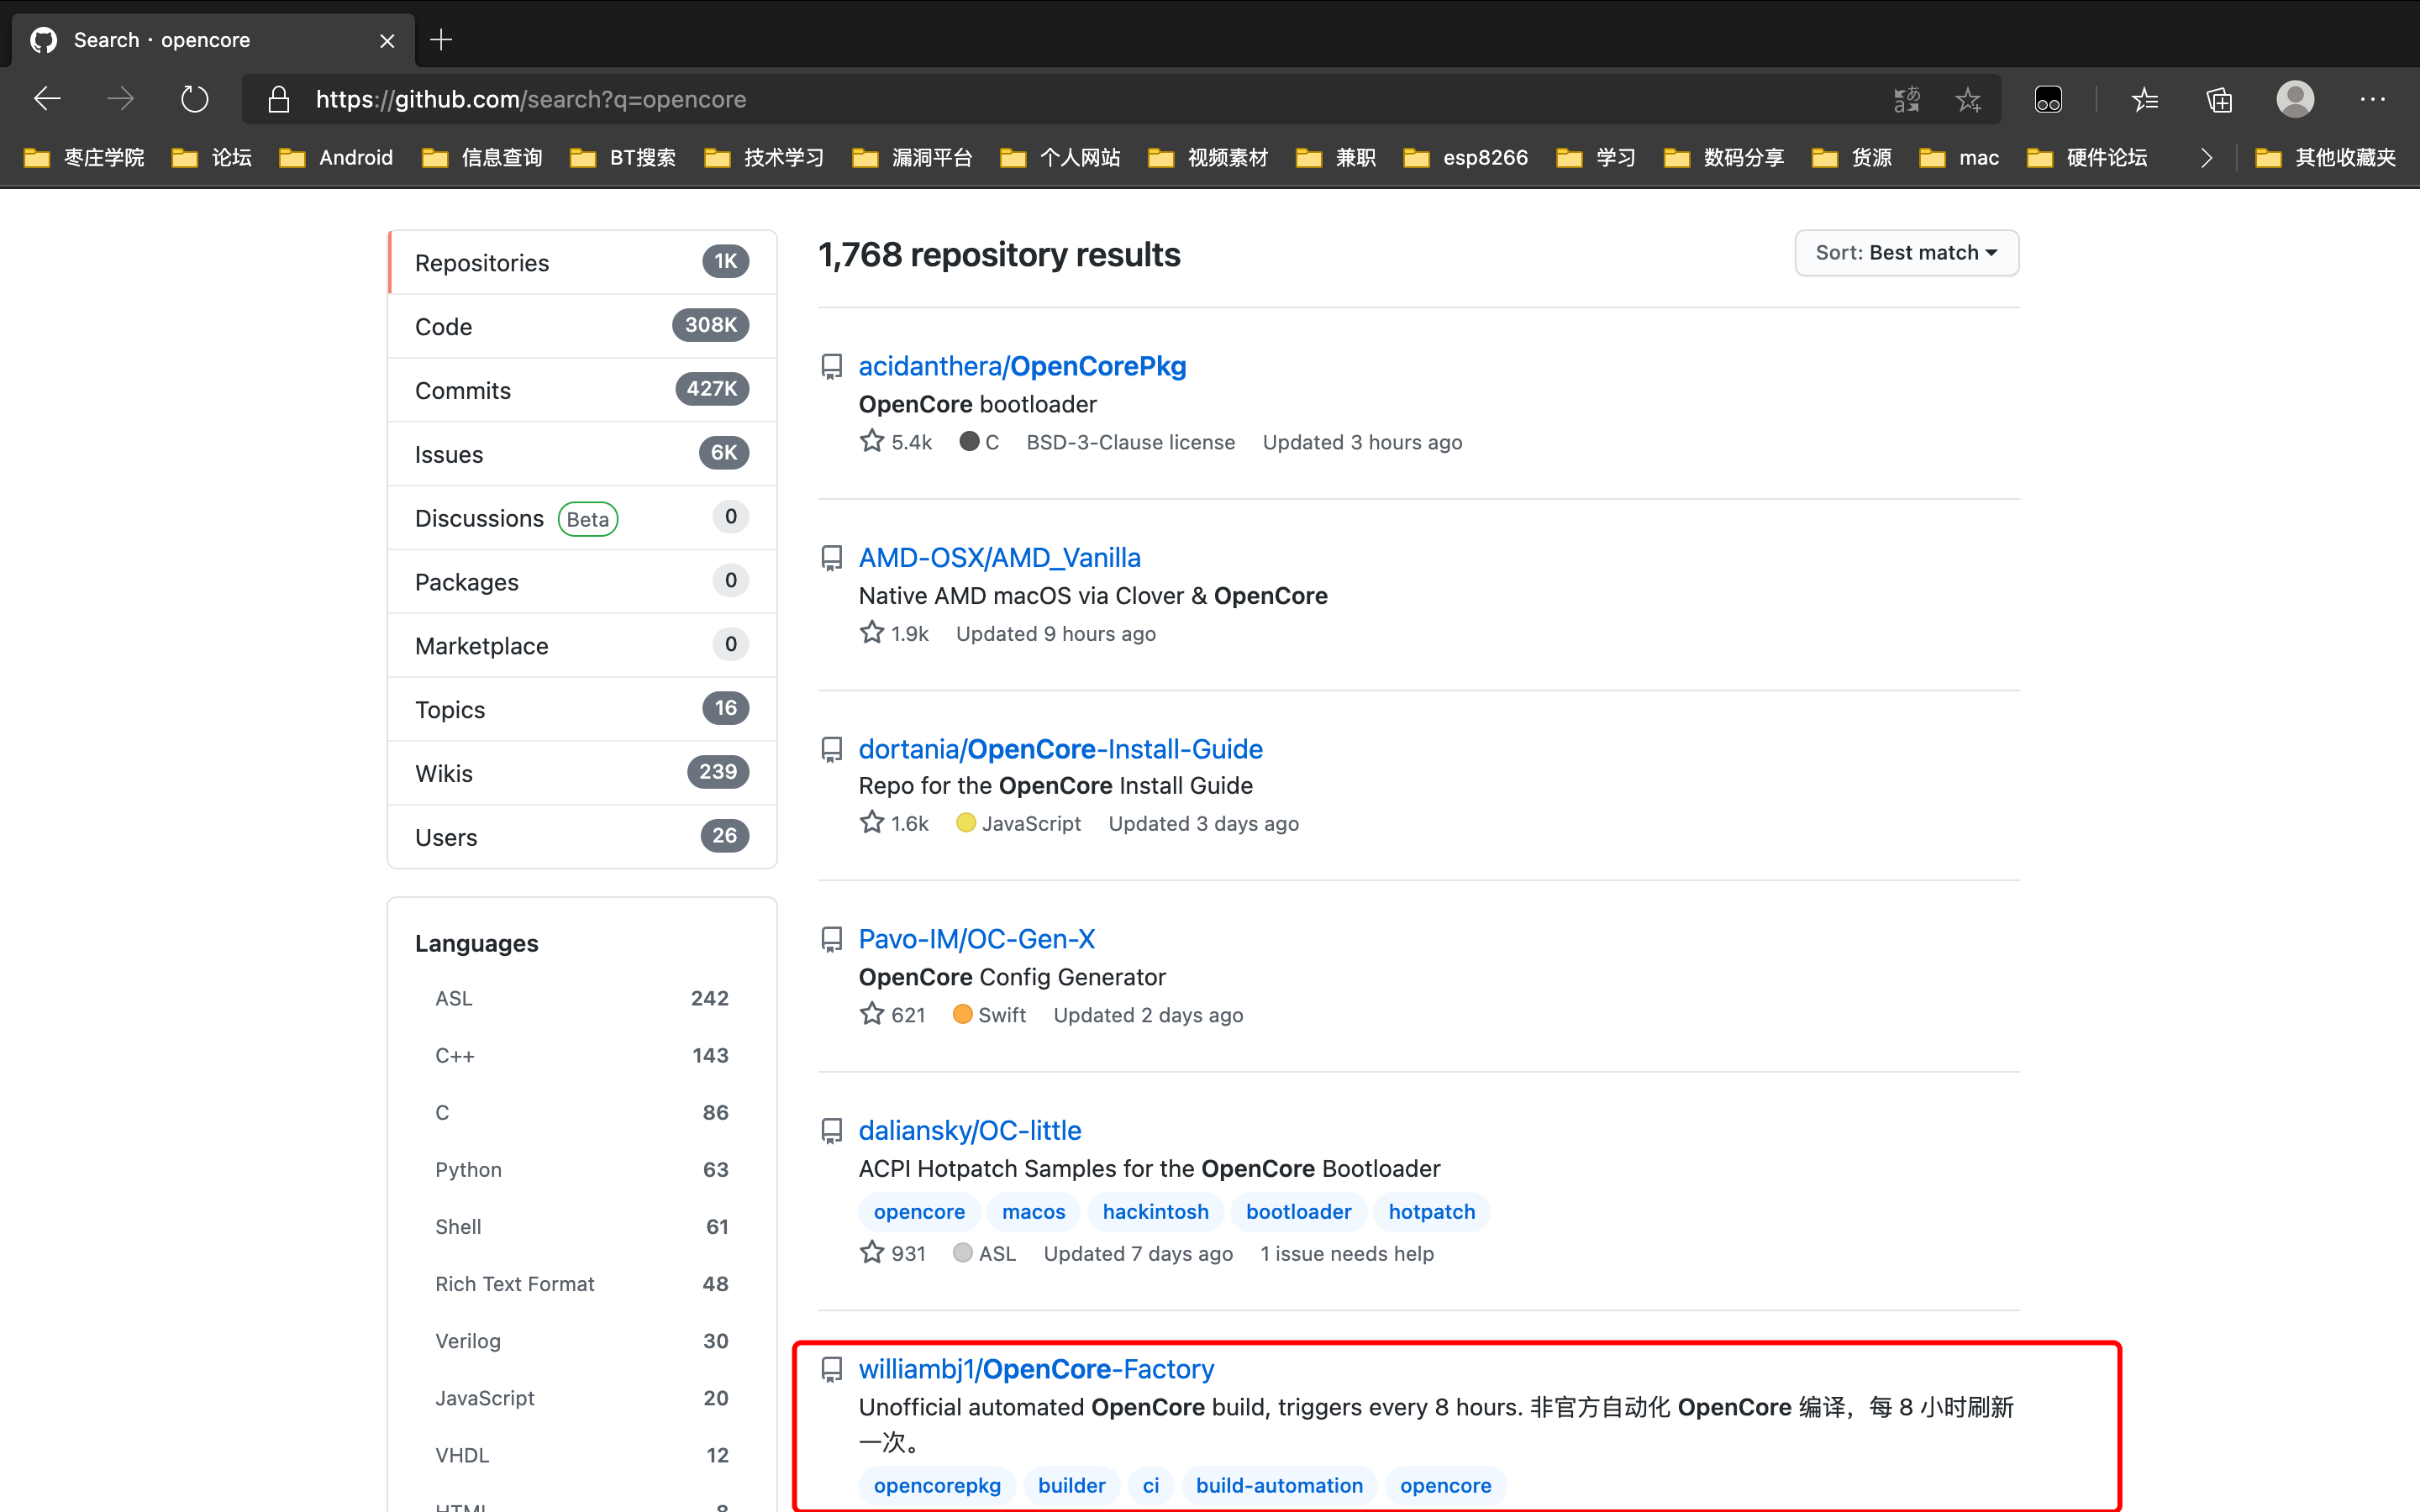The width and height of the screenshot is (2420, 1512).
Task: Click the hackintosh topic tag
Action: pyautogui.click(x=1155, y=1211)
